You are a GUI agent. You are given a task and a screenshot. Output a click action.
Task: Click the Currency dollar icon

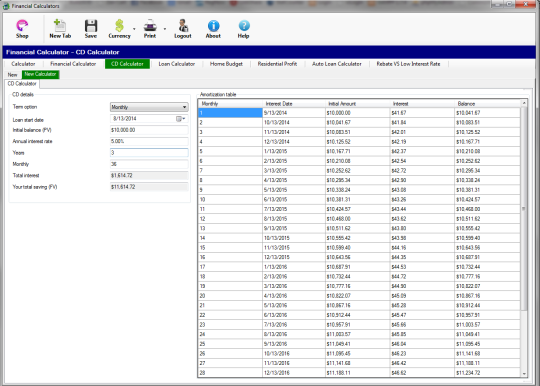(x=119, y=28)
